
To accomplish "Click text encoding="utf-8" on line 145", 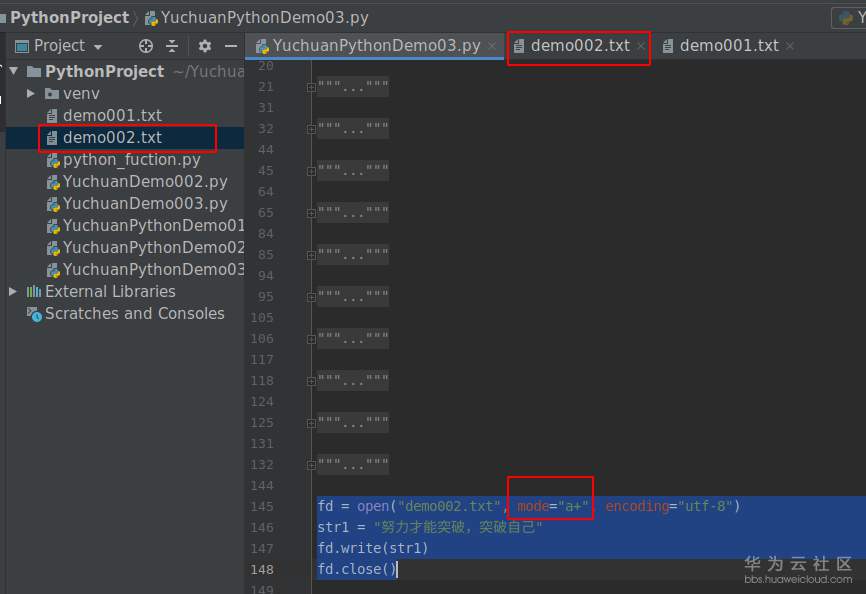I will tap(669, 506).
